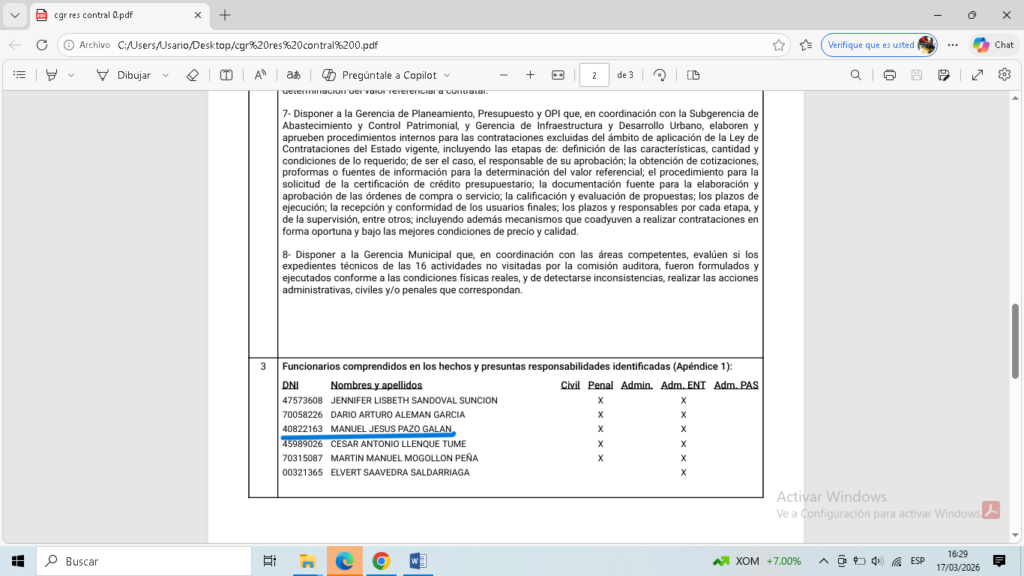The width and height of the screenshot is (1024, 576).
Task: Expand the highlighter color options dropdown
Action: tap(71, 75)
